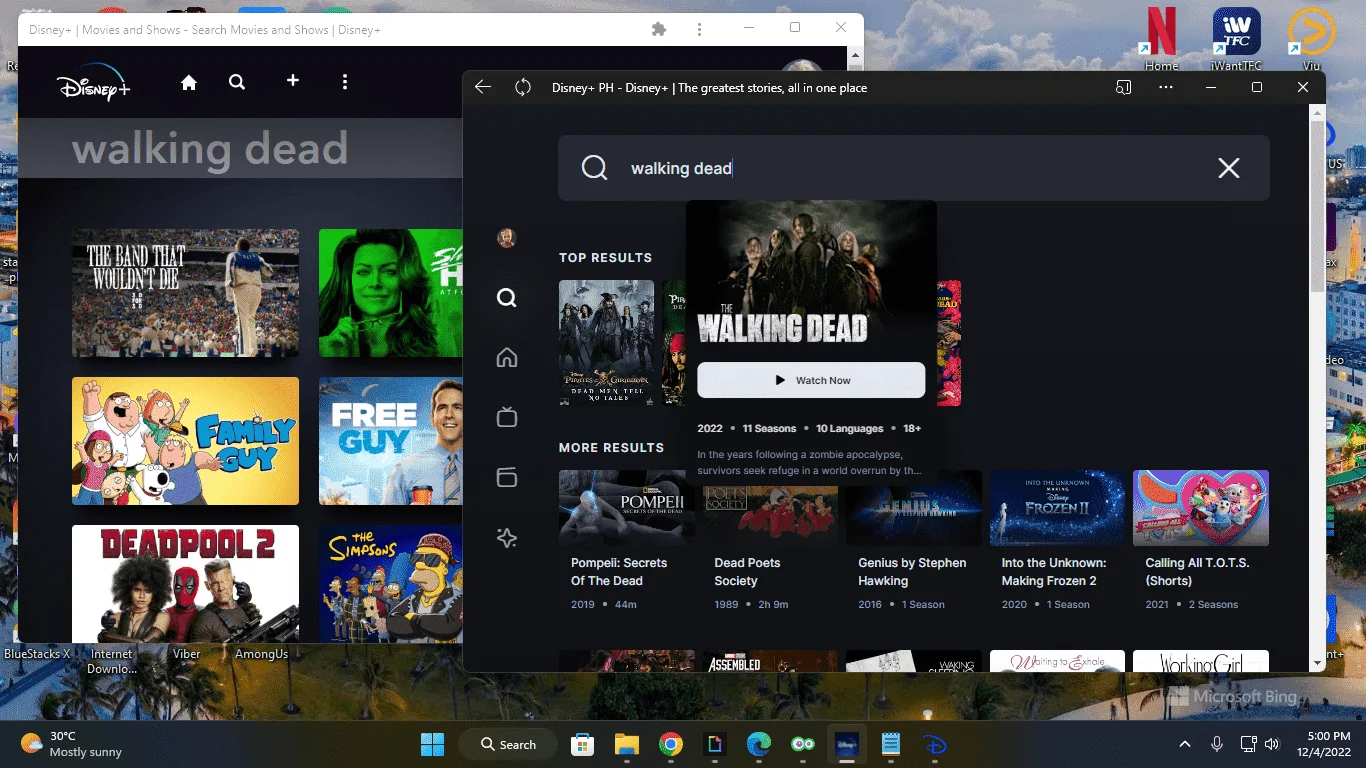Open the Free Guy tile
This screenshot has height=768, width=1366.
click(390, 441)
